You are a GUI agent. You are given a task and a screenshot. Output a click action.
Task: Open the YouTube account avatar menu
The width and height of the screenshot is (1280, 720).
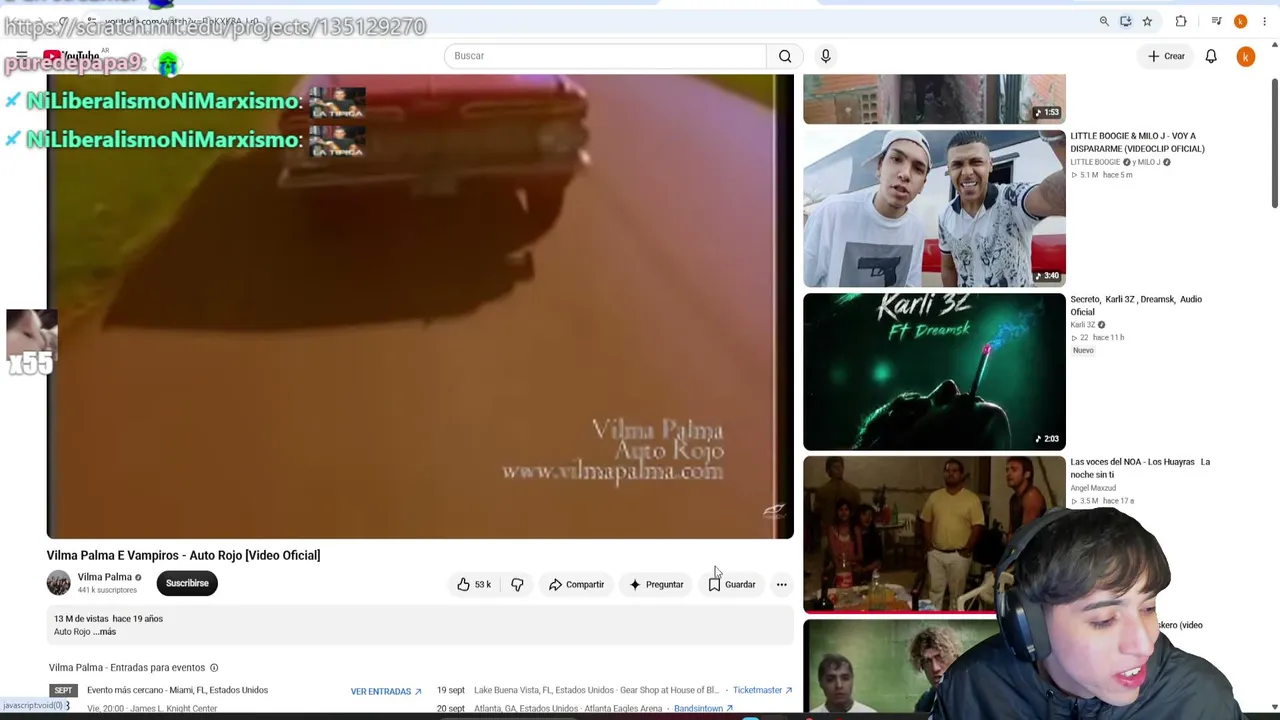pyautogui.click(x=1245, y=57)
